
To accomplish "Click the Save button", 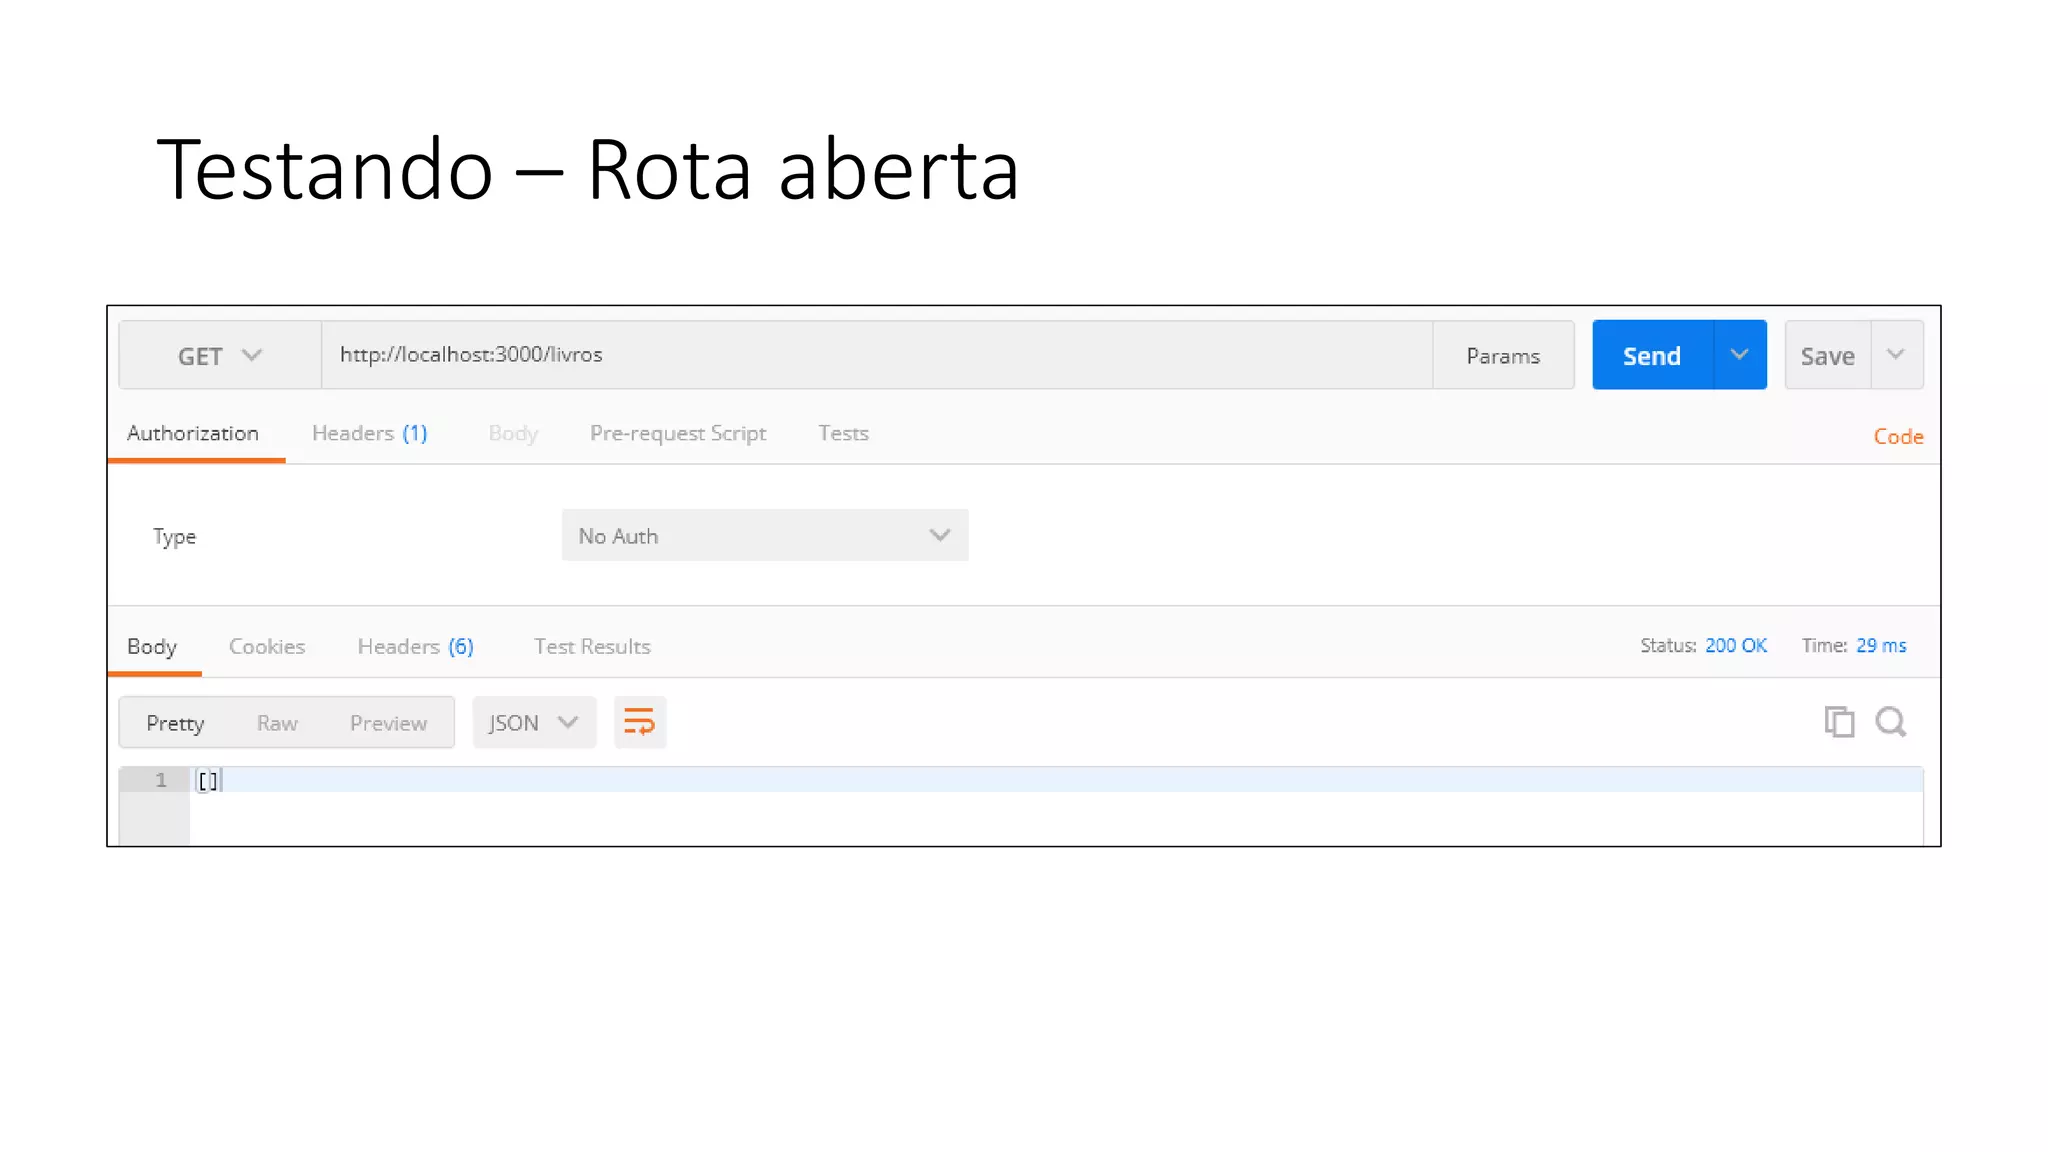I will 1828,355.
